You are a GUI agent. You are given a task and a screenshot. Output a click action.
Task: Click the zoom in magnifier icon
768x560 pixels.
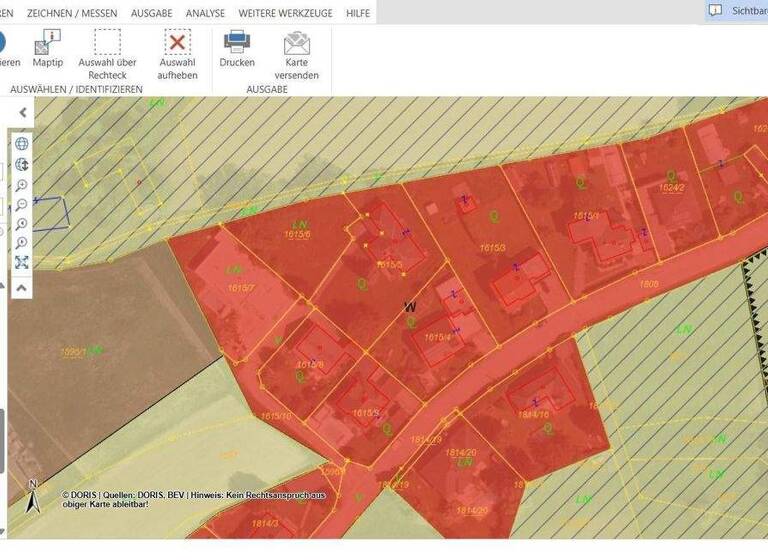(22, 186)
